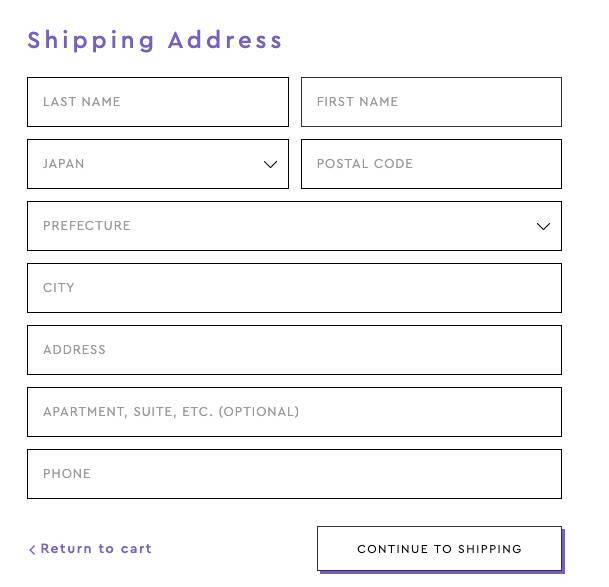Click the Prefecture dropdown chevron arrow
Viewport: 609px width, 587px height.
tap(543, 226)
